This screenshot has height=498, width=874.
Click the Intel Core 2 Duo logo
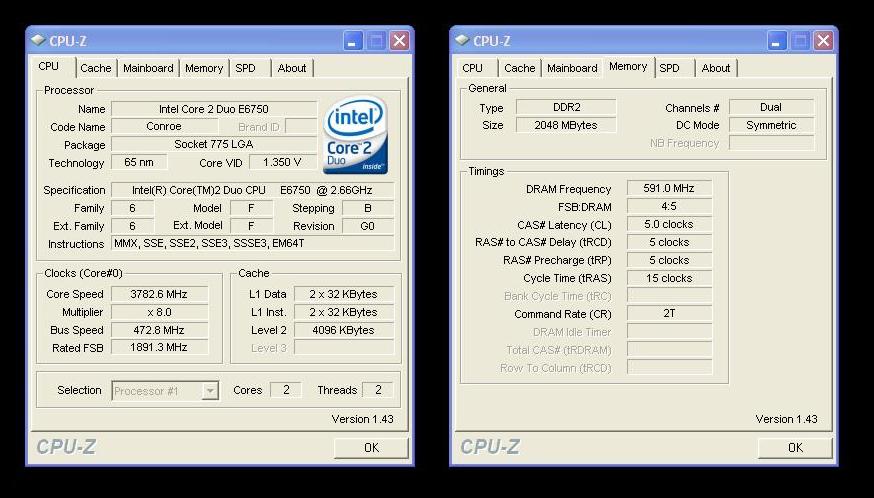pos(356,134)
